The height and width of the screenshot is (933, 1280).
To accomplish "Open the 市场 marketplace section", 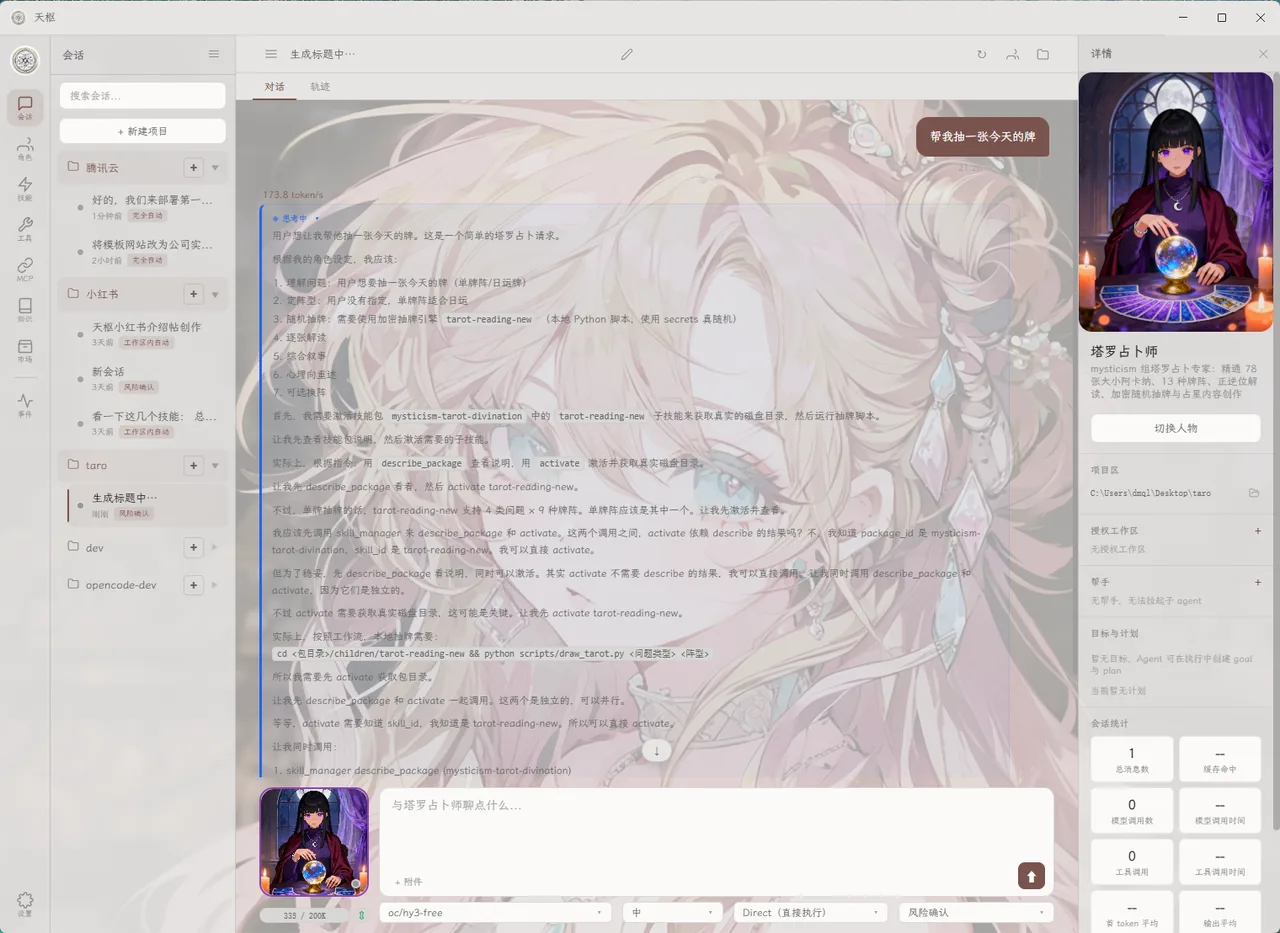I will tap(25, 350).
